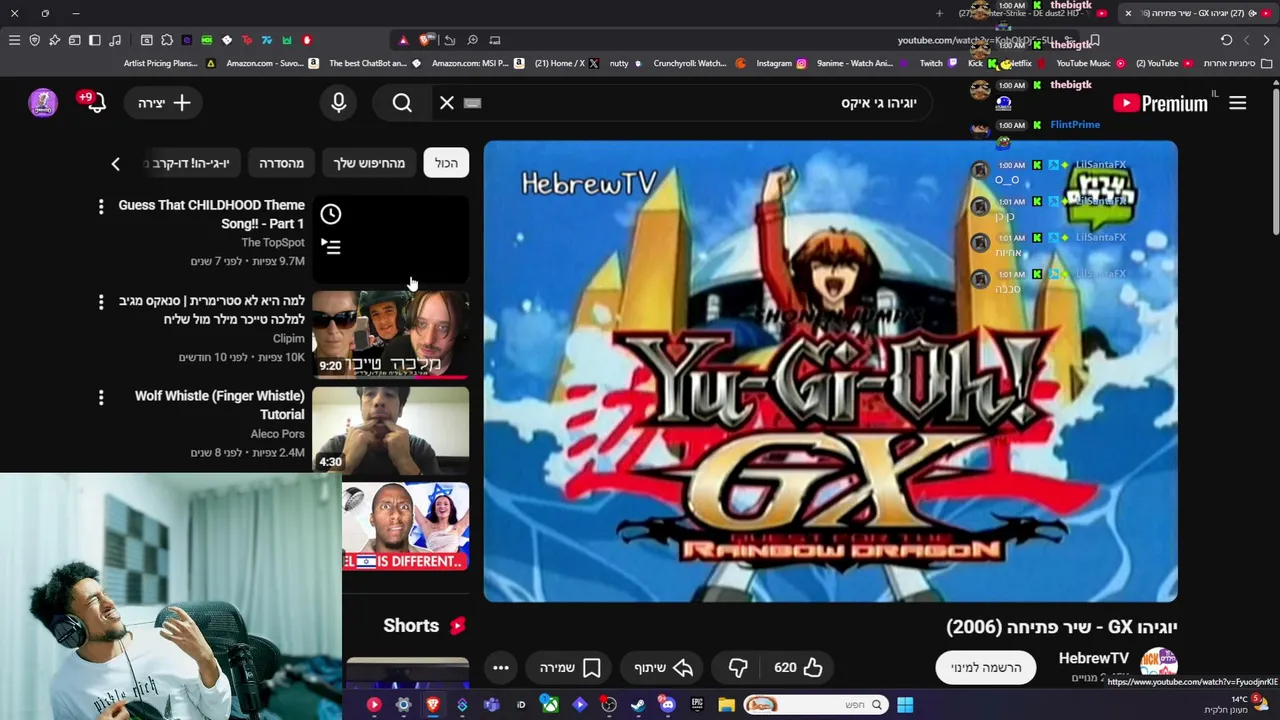Open options for 'Guess That CHILDHOOD Theme Song' video
Screen dimensions: 1280x720
point(101,207)
